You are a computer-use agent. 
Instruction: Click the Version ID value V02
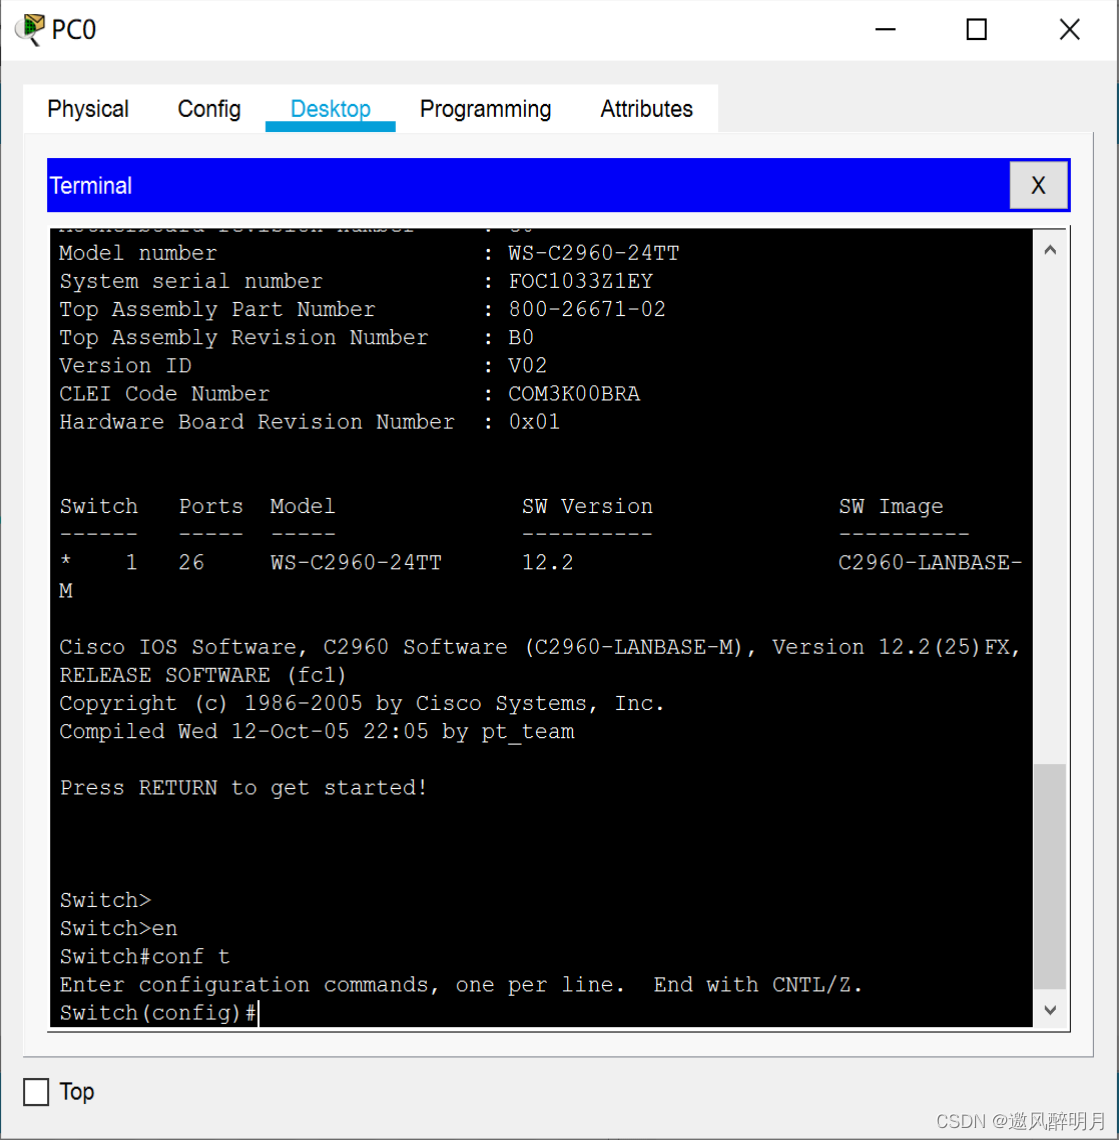point(527,366)
